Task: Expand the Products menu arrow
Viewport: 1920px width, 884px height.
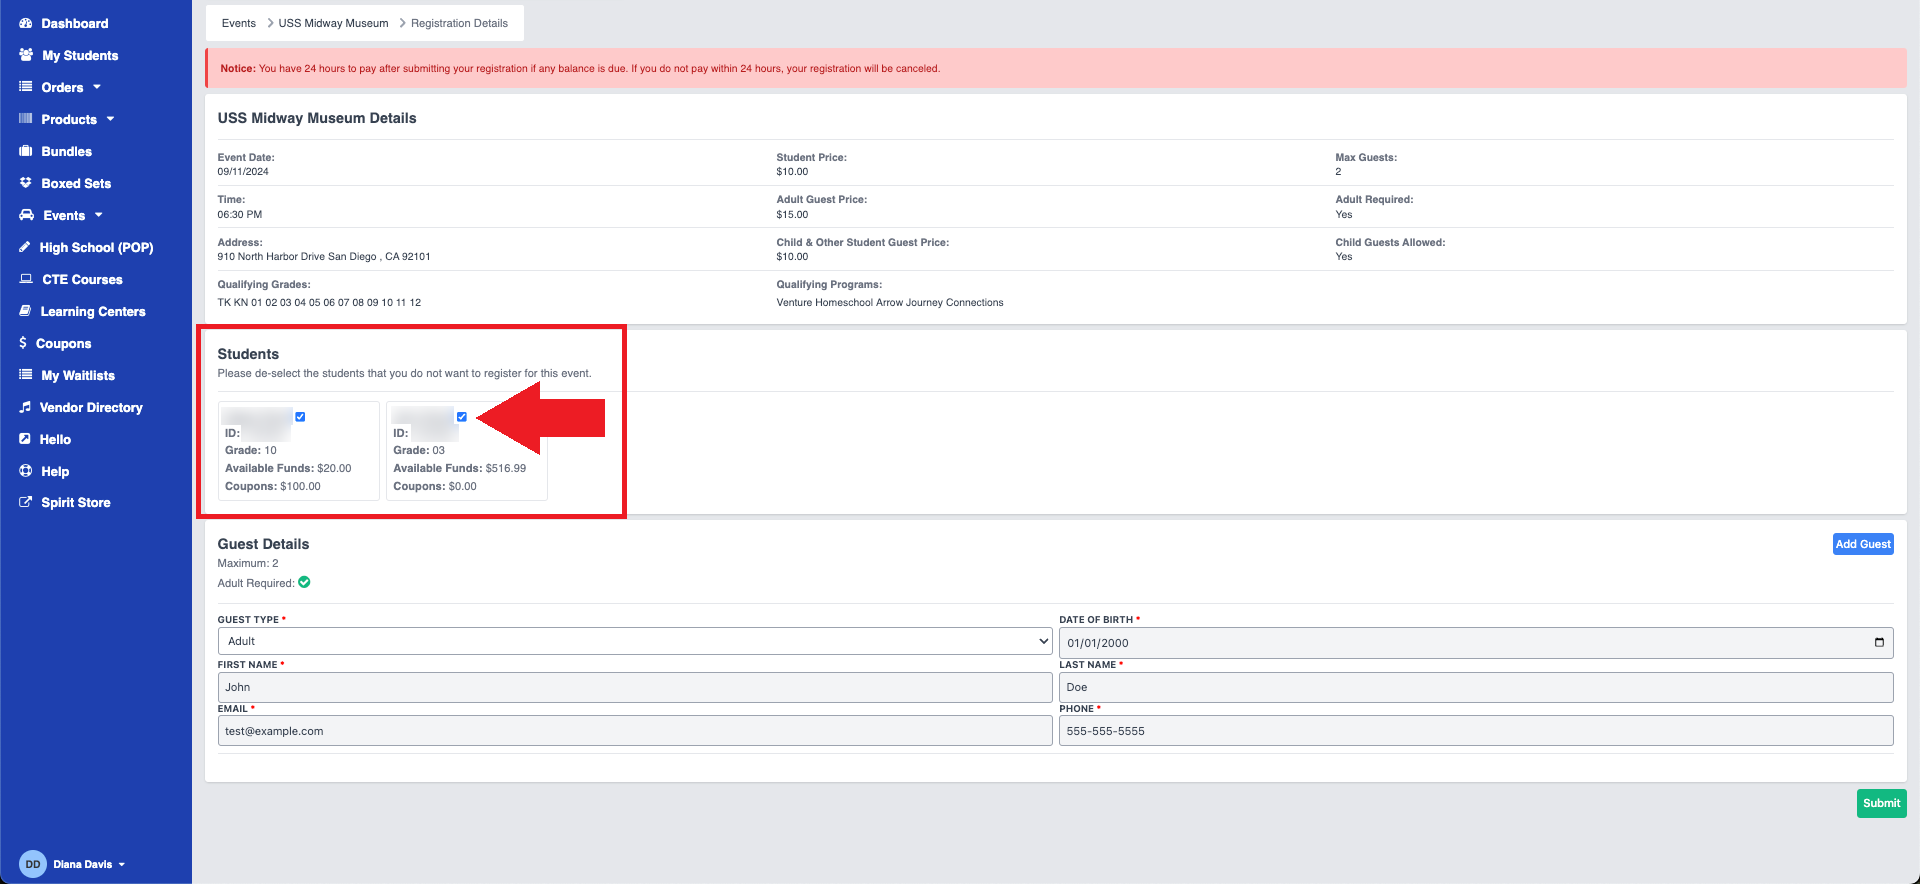Action: coord(111,119)
